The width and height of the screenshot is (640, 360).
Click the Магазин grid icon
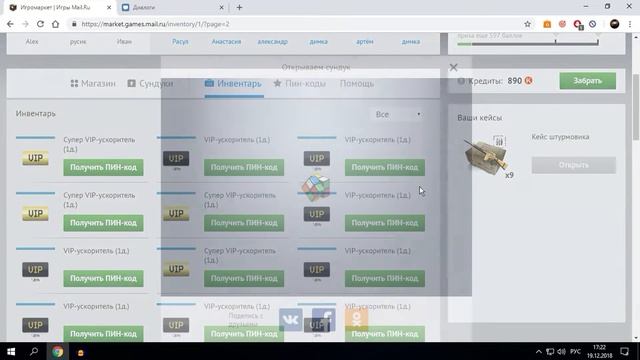tap(74, 83)
